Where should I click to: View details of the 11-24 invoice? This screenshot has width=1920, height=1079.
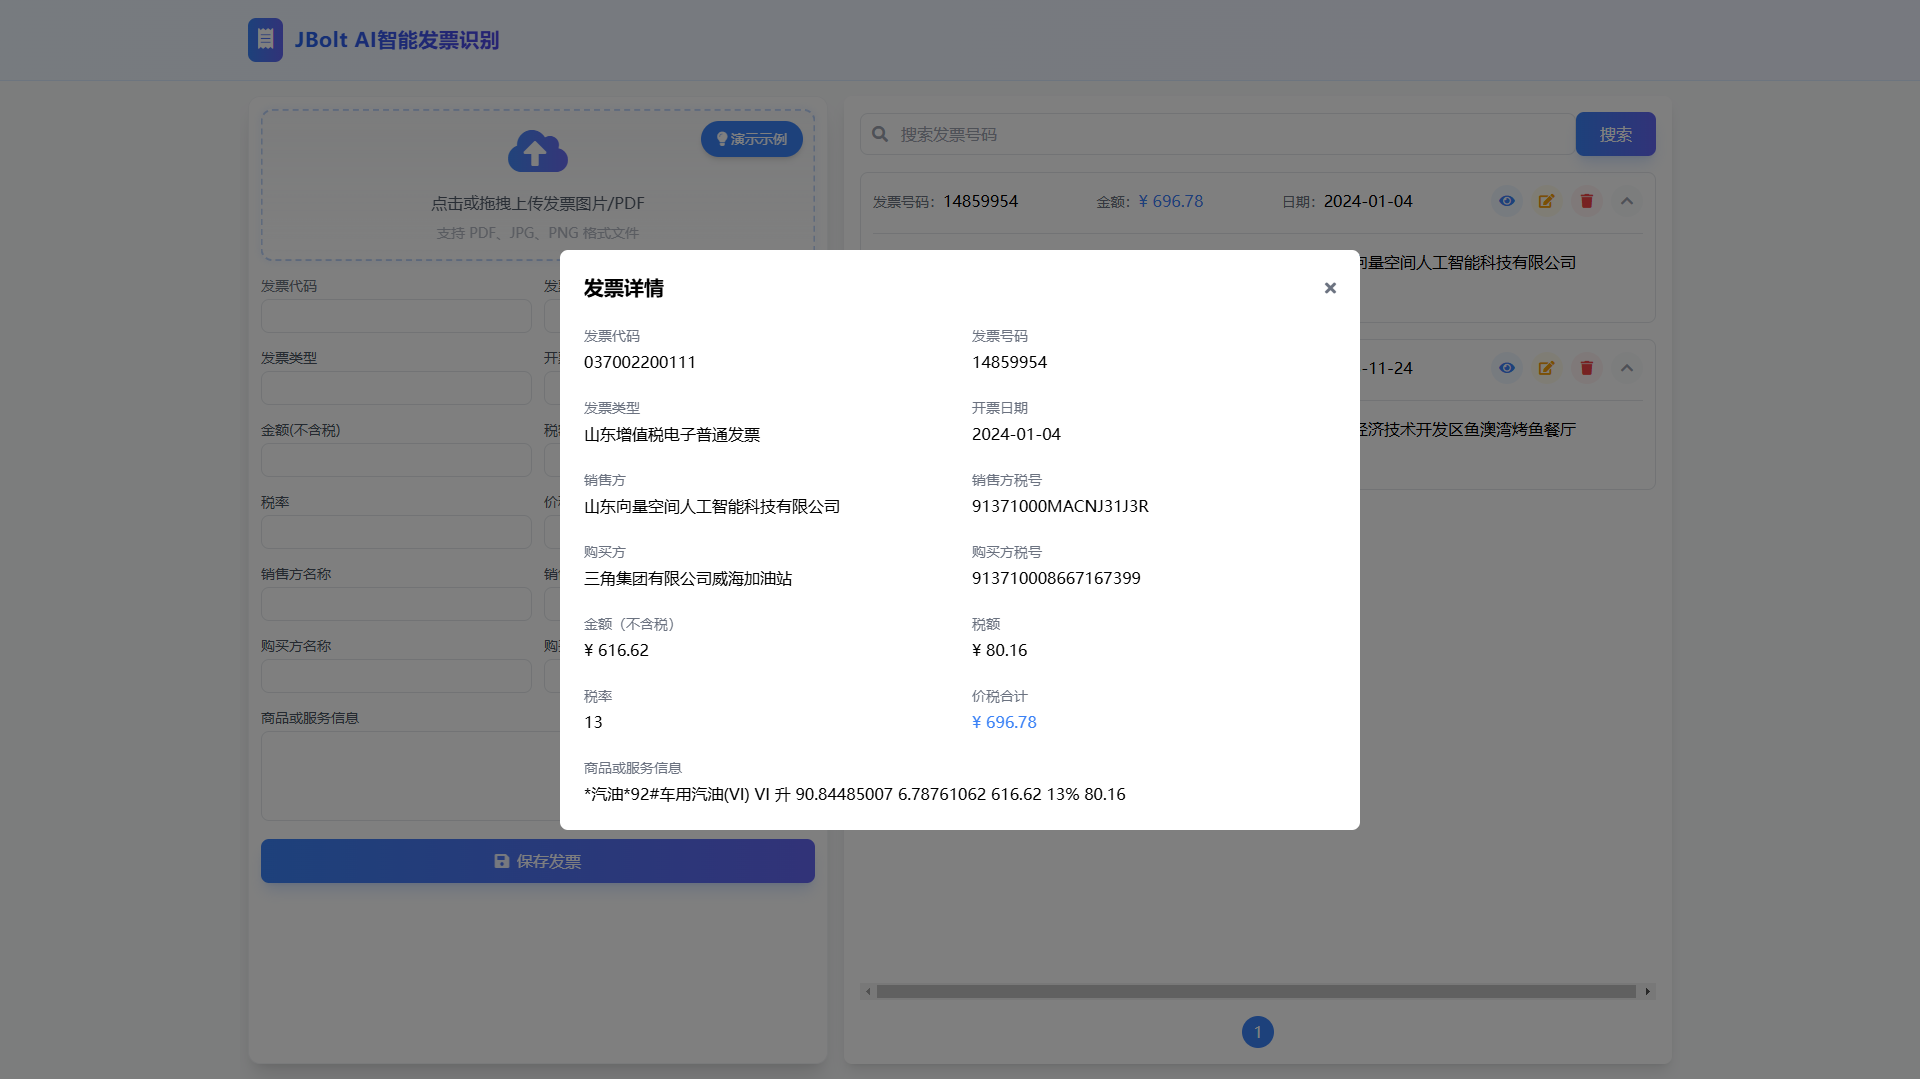point(1506,368)
